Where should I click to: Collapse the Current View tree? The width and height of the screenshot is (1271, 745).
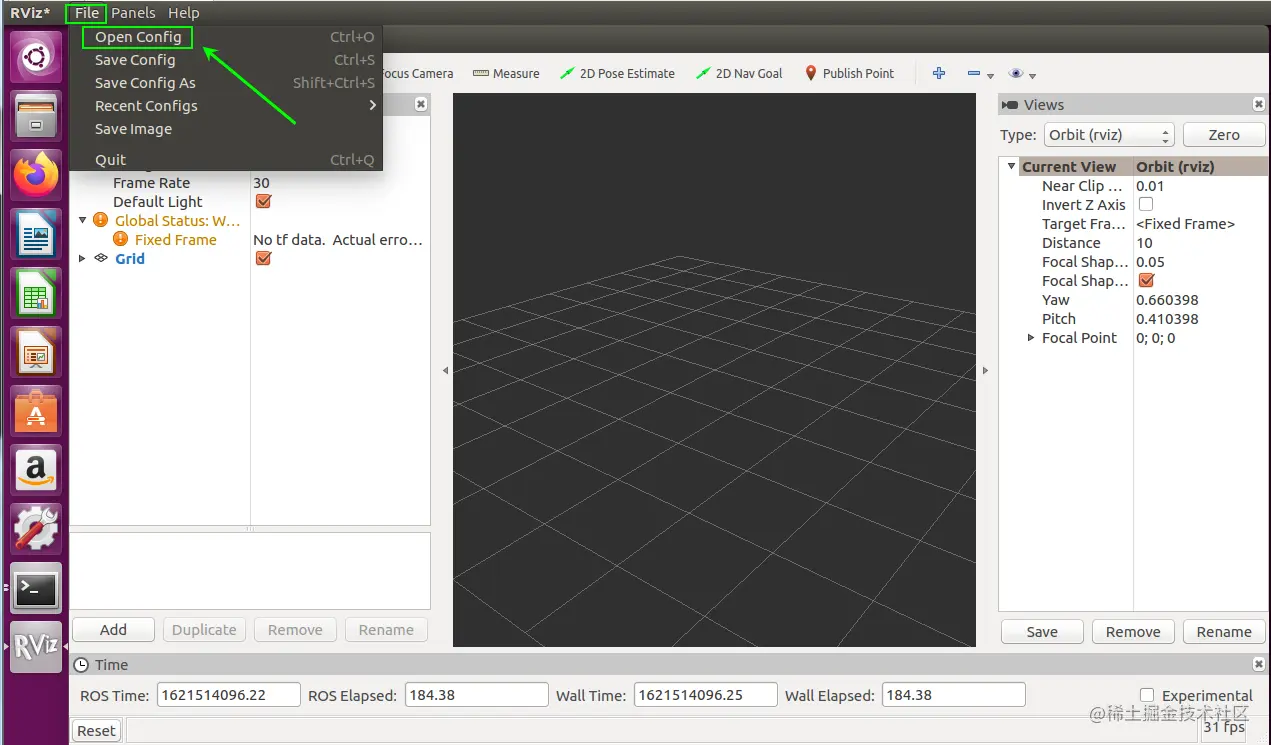coord(1012,166)
